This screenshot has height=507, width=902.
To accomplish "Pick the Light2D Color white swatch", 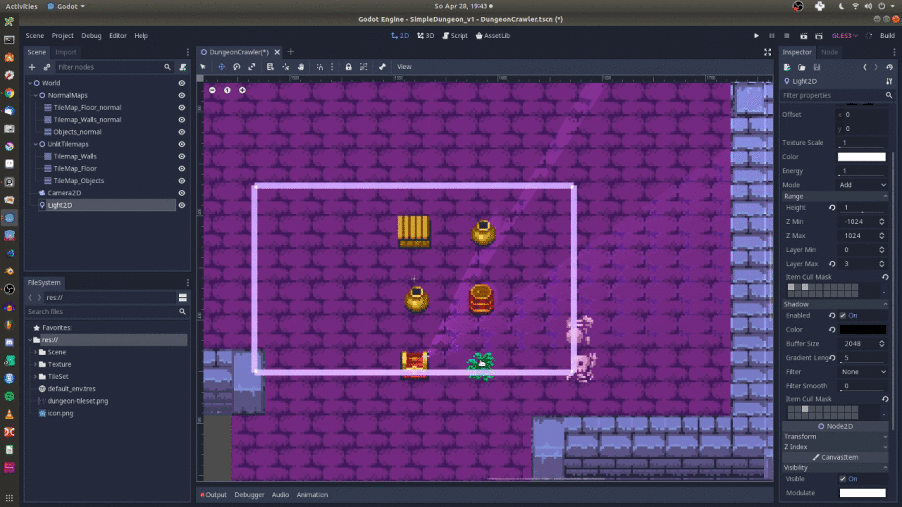I will coord(862,157).
